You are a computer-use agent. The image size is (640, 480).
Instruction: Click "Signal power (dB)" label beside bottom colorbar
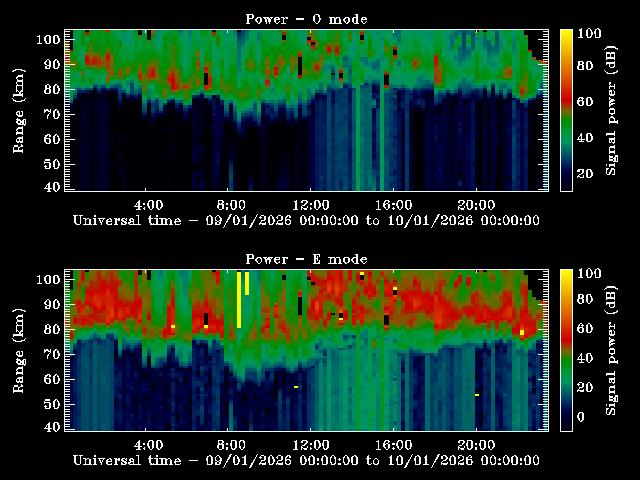611,349
